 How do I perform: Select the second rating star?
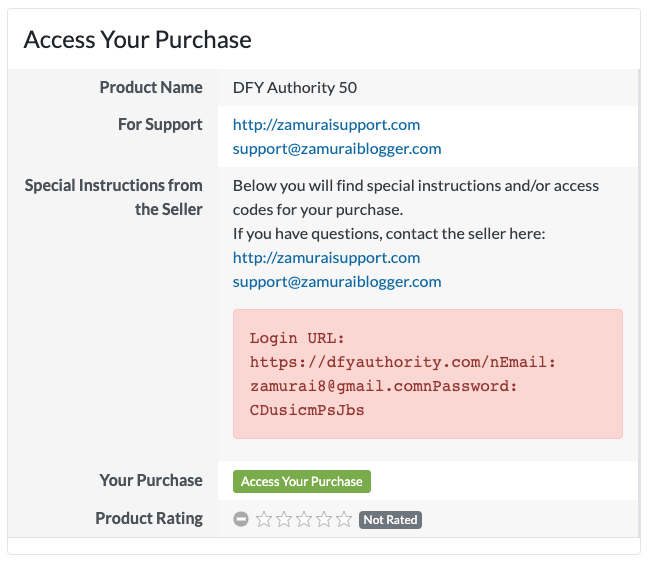click(x=285, y=519)
